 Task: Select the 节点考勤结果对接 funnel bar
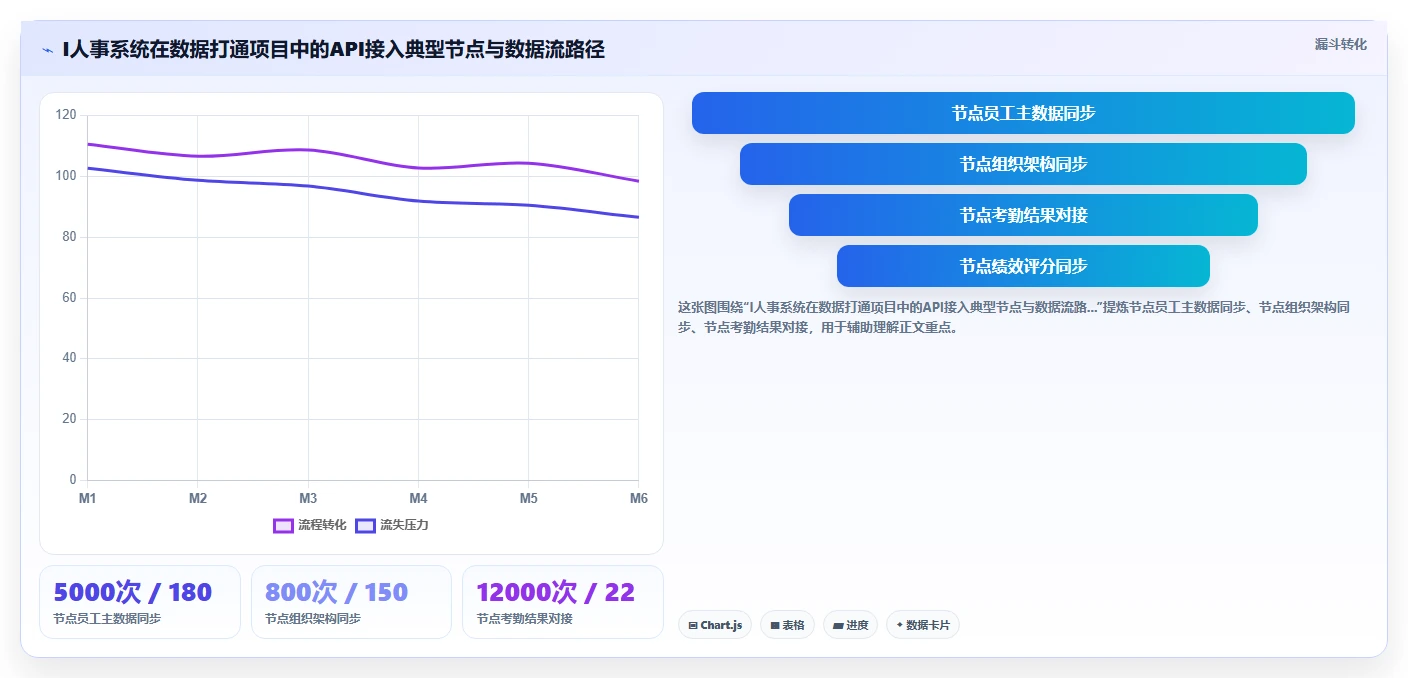tap(1023, 215)
